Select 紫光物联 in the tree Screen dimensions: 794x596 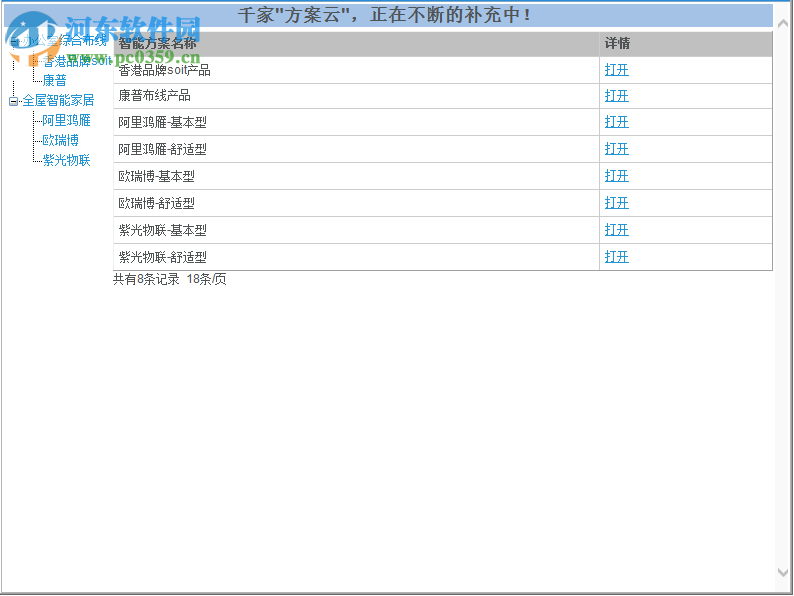coord(66,161)
